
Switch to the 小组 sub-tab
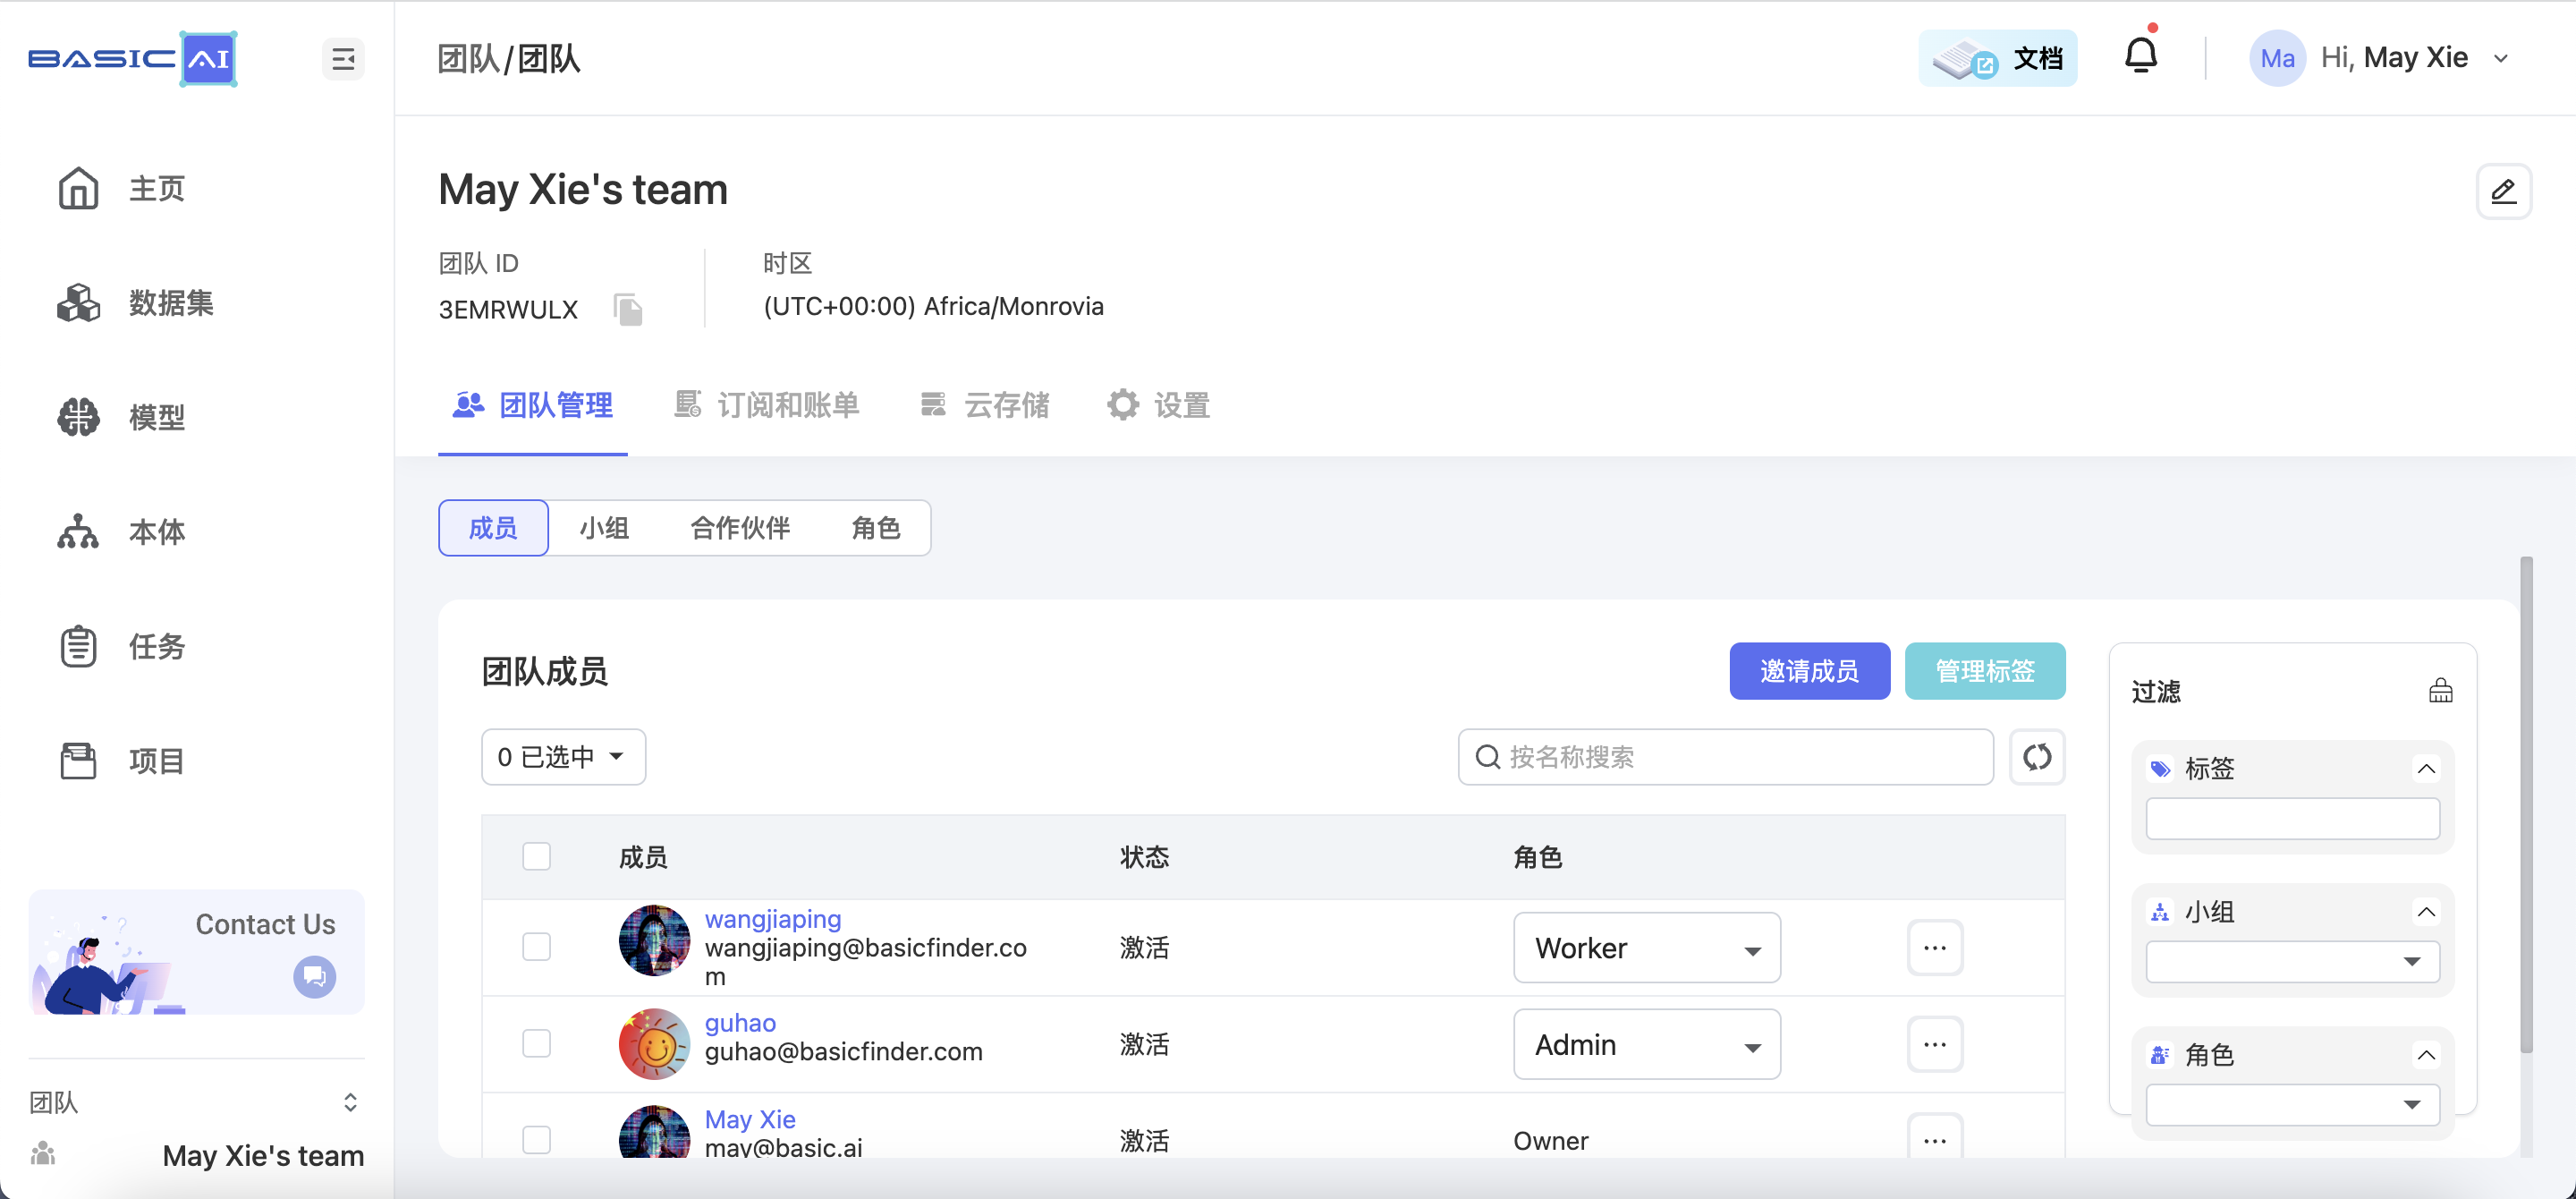point(604,528)
